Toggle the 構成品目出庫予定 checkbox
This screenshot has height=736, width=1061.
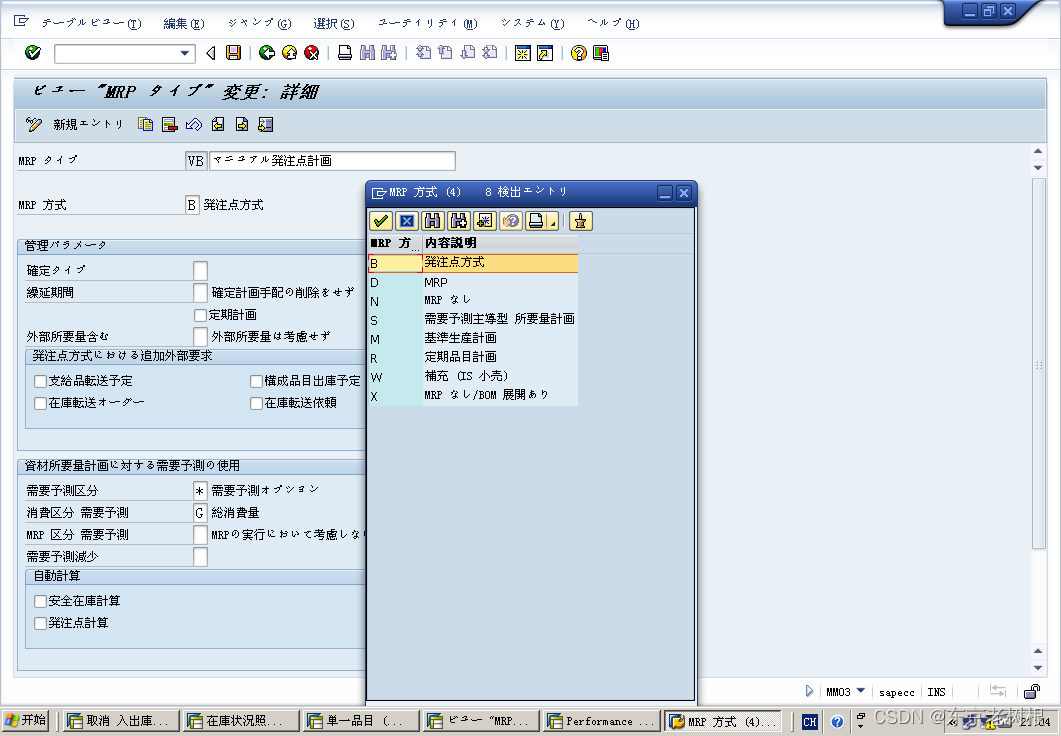[256, 382]
